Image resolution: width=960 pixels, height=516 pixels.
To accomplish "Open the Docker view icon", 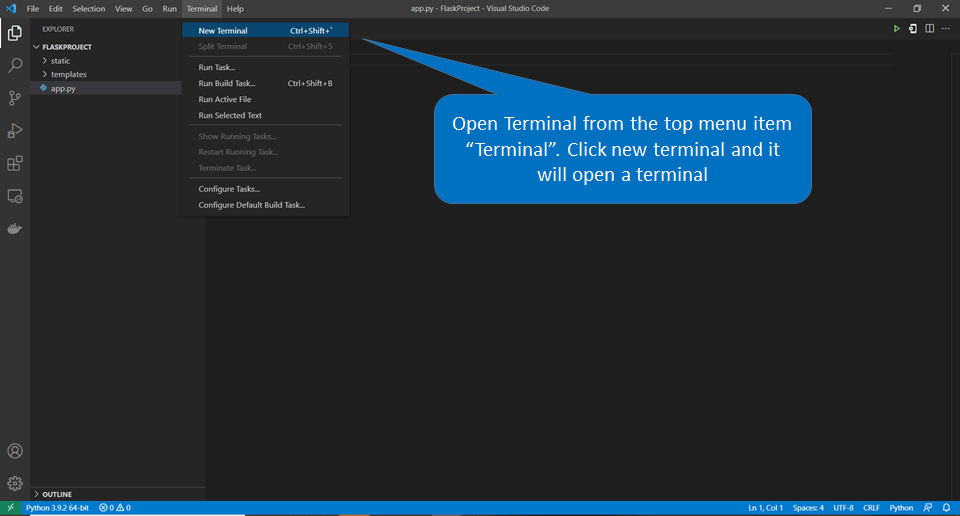I will [x=15, y=228].
